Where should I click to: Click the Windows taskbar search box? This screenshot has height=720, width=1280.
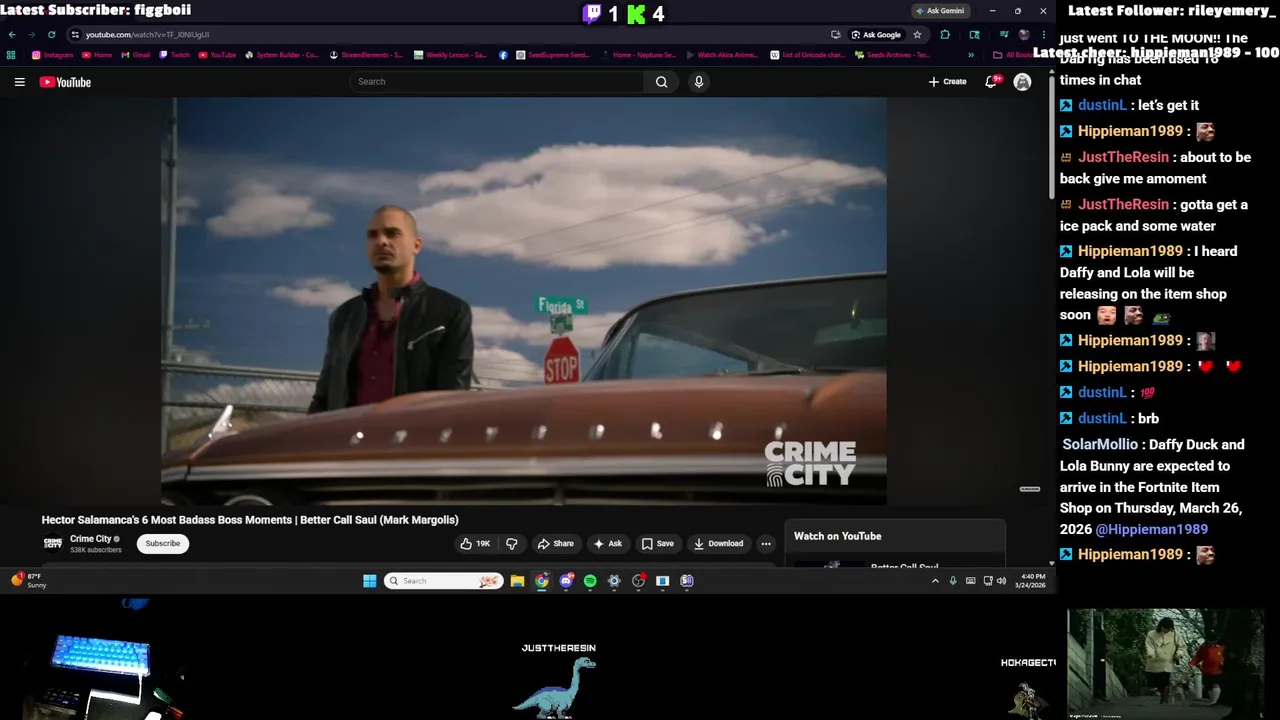[x=444, y=581]
